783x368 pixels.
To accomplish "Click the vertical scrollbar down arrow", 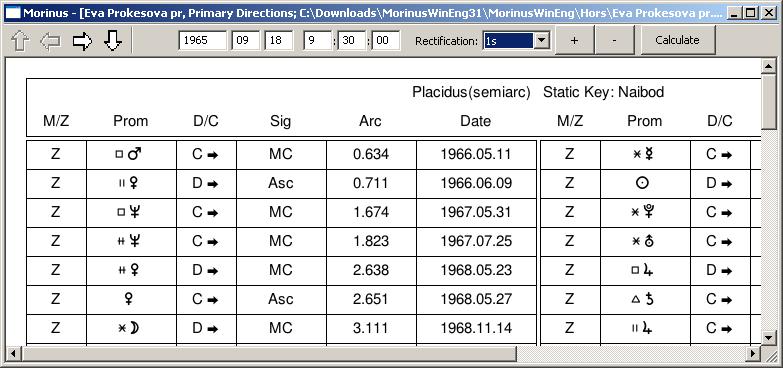I will 769,337.
